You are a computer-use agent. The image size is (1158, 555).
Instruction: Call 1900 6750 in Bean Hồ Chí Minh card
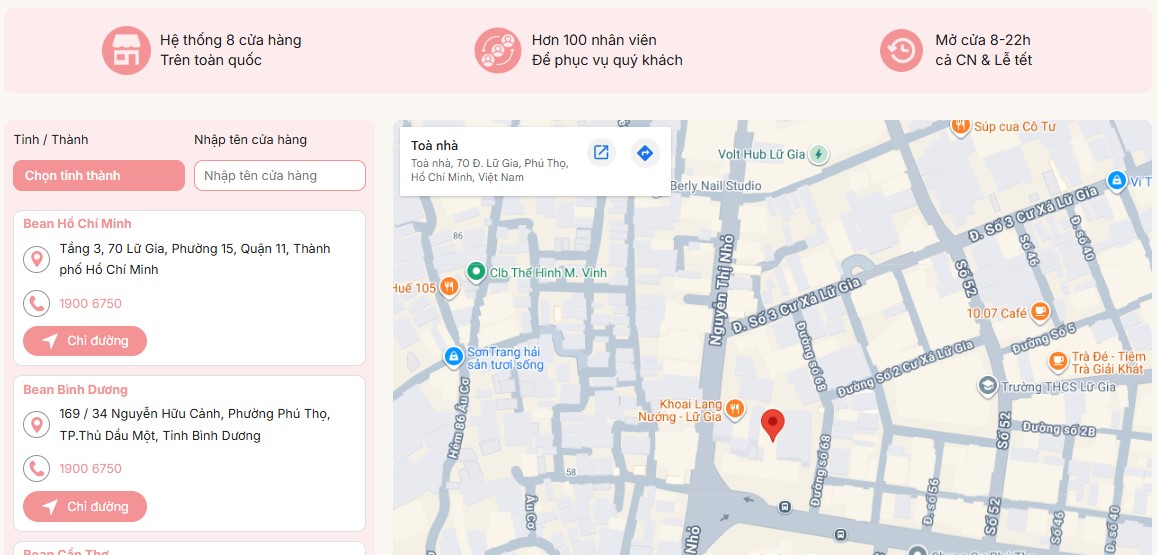pyautogui.click(x=90, y=303)
